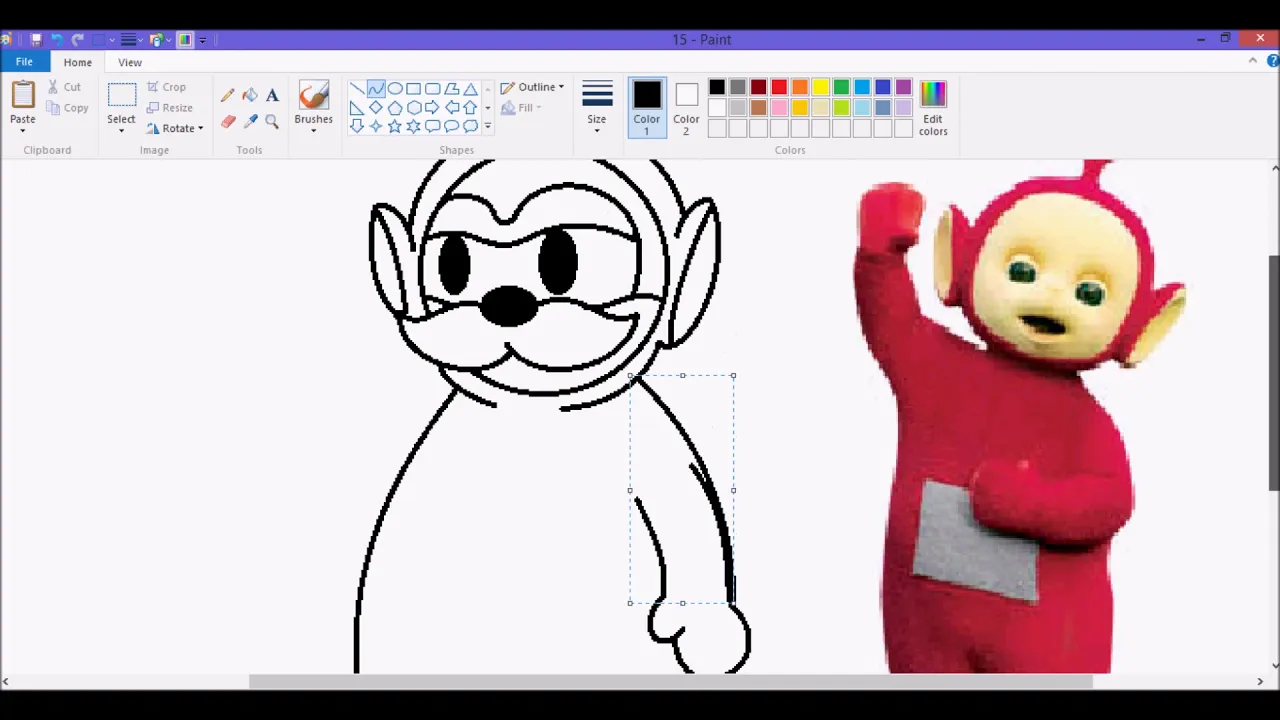The height and width of the screenshot is (720, 1280).
Task: Select the Color picker tool
Action: [251, 122]
